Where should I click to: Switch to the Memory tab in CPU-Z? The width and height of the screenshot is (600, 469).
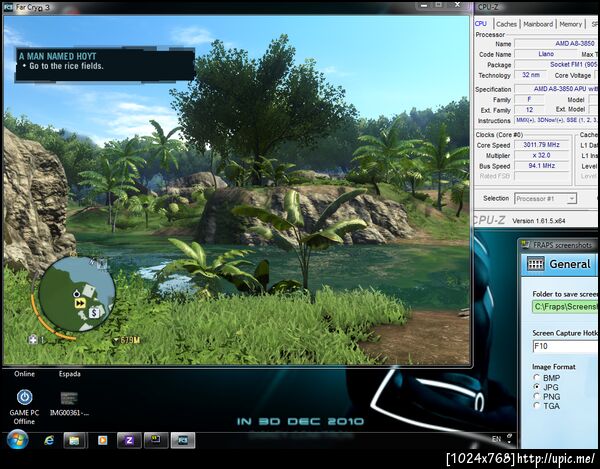[x=571, y=24]
